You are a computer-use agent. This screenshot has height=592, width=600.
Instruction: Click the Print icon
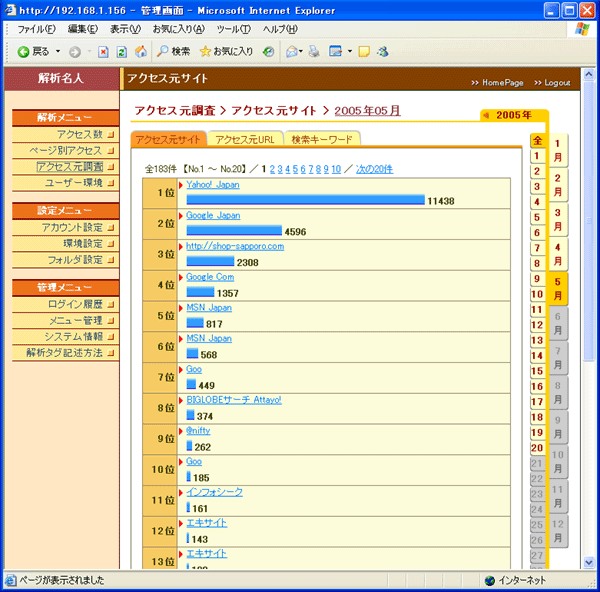point(314,51)
